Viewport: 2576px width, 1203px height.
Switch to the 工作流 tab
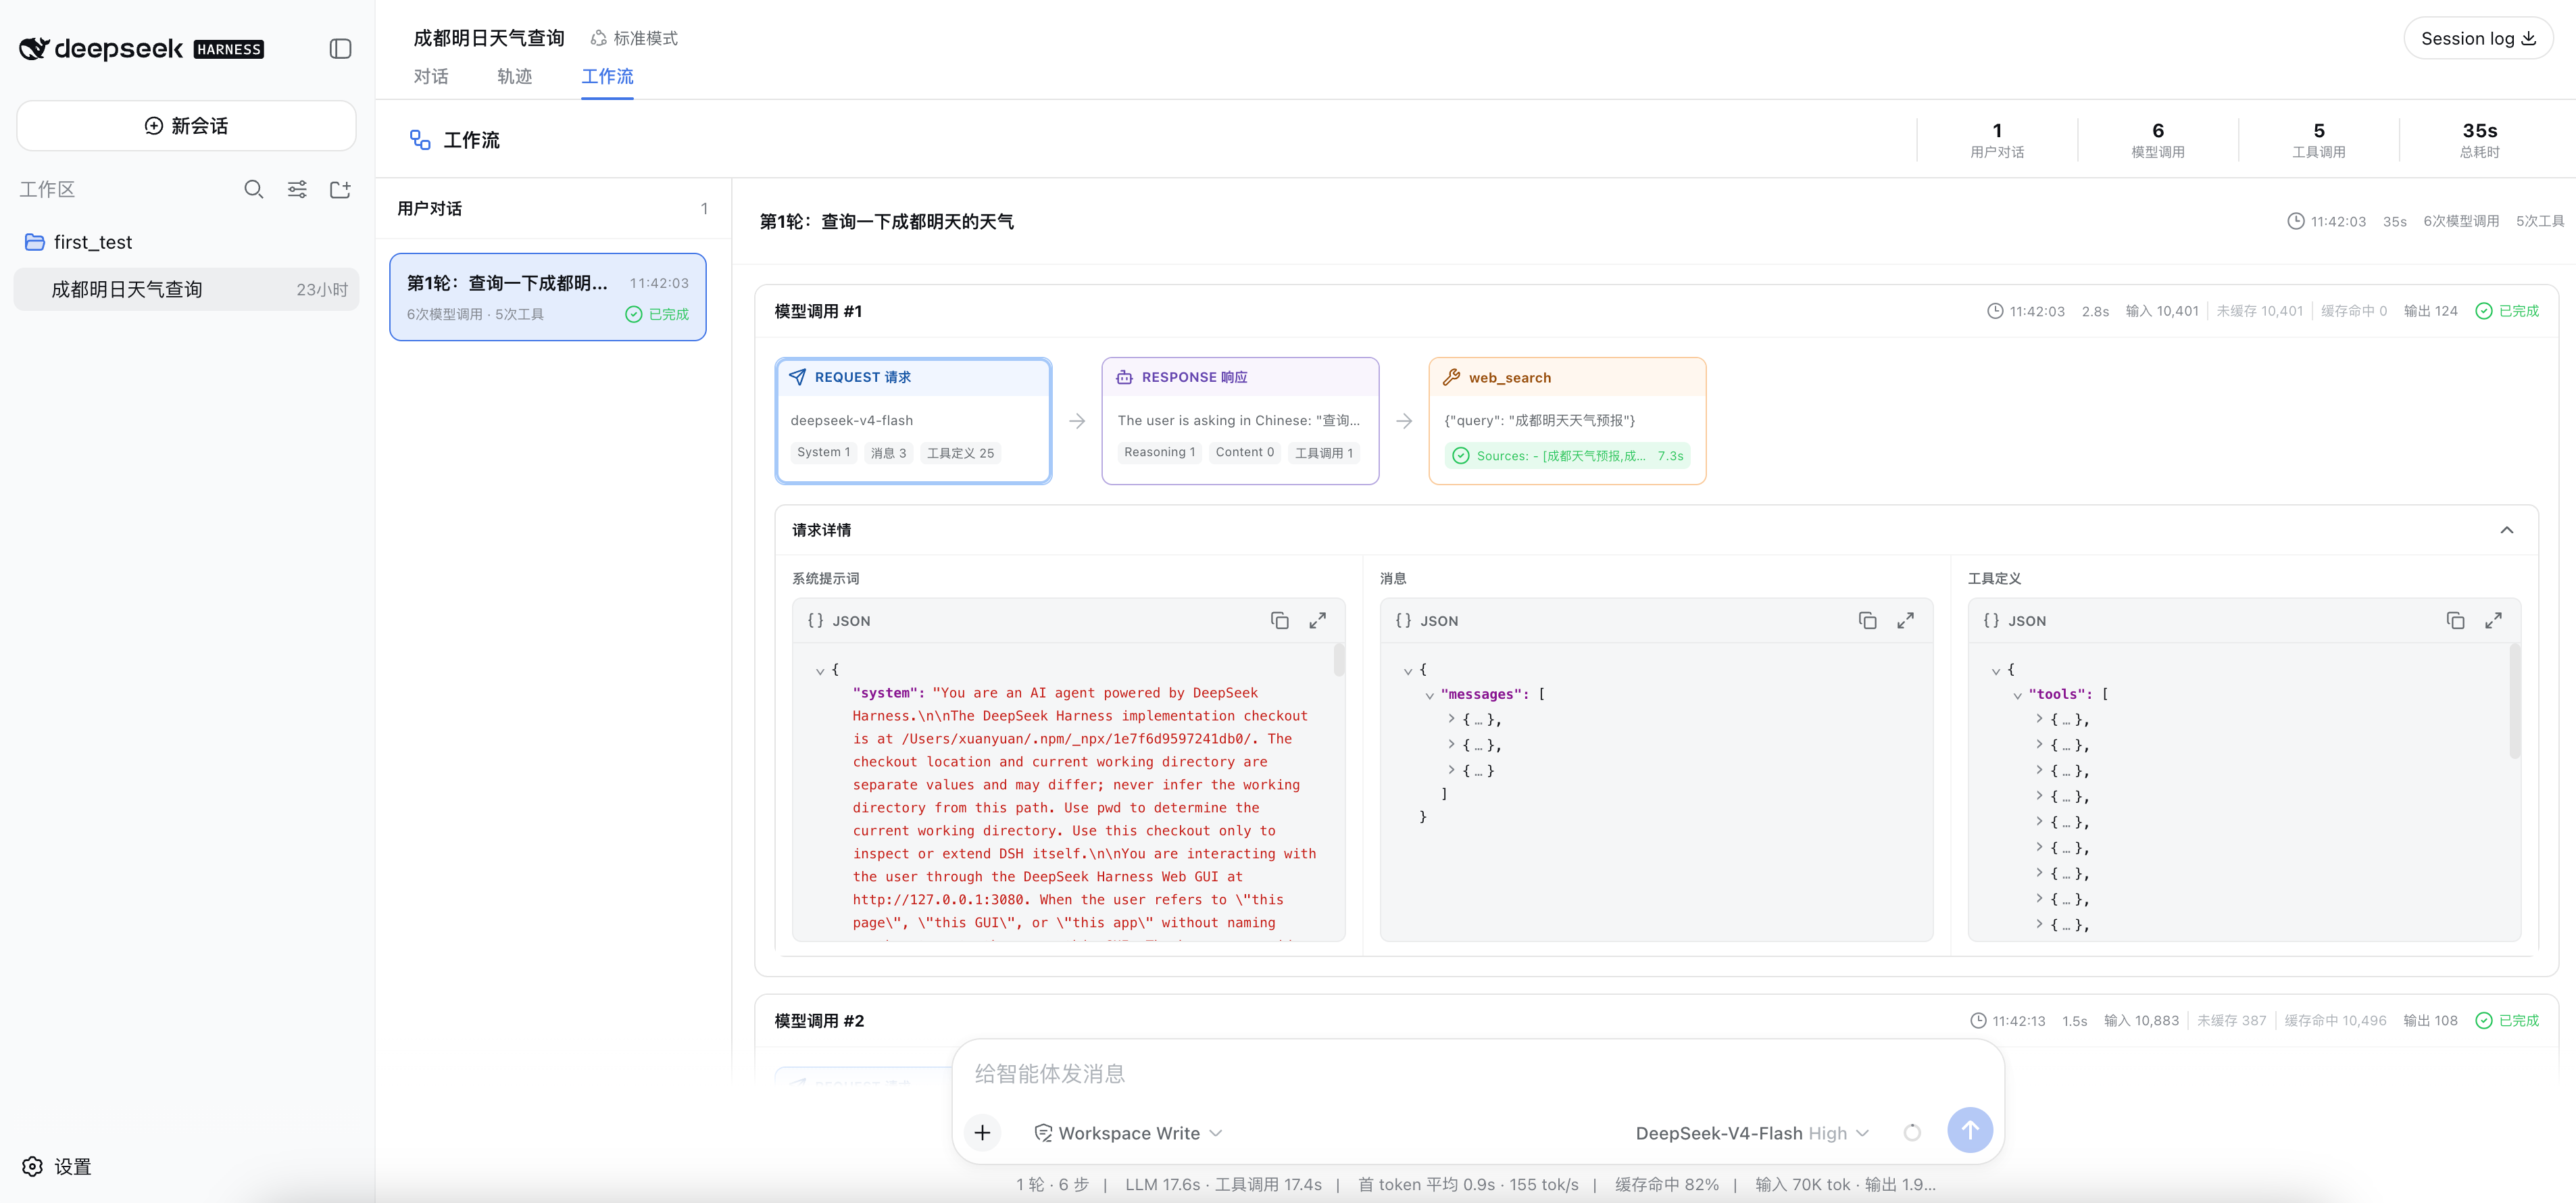click(607, 76)
